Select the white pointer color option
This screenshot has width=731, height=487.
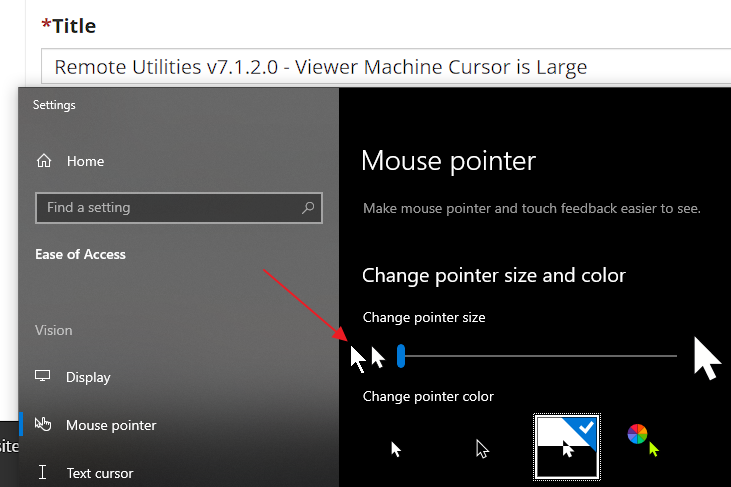tap(396, 449)
